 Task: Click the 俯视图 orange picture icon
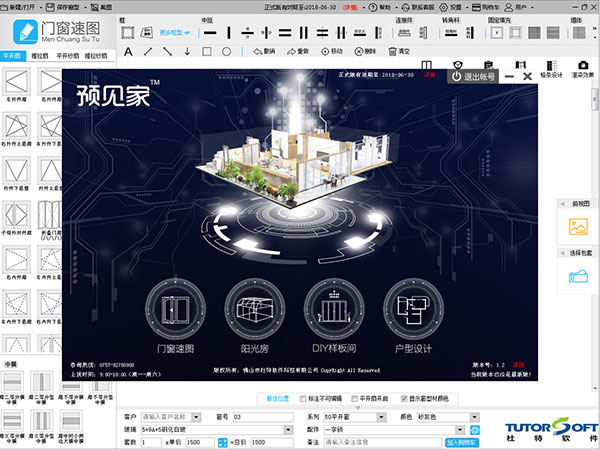(x=578, y=227)
